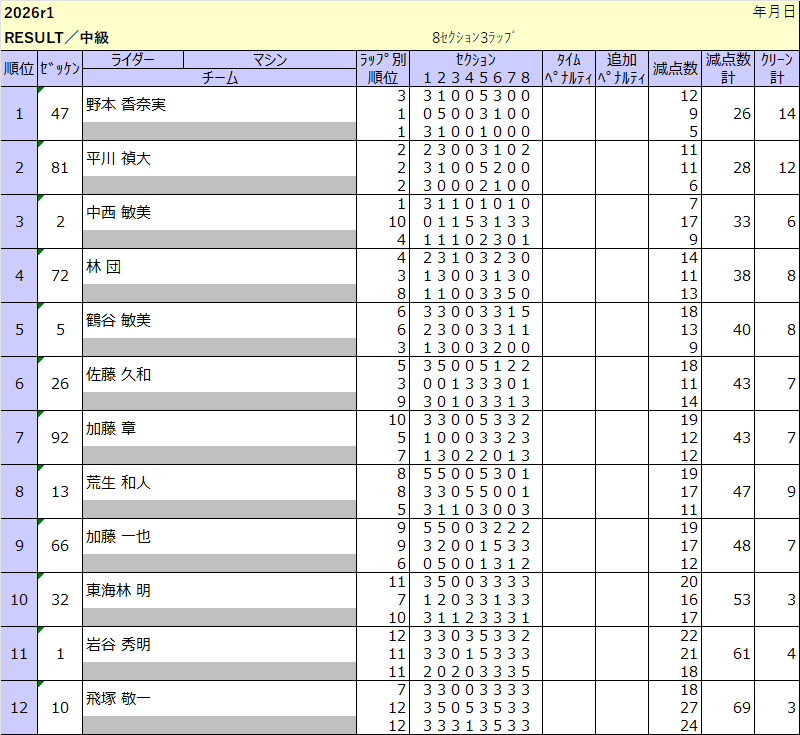Select rider name 飛塚 敬一
Screen dimensions: 800x735
[x=119, y=698]
